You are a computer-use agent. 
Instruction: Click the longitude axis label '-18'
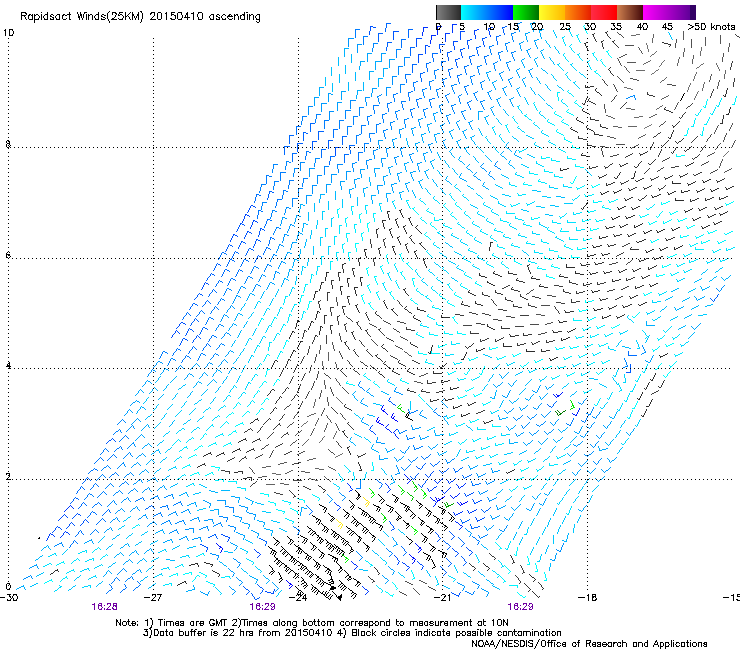[x=587, y=598]
